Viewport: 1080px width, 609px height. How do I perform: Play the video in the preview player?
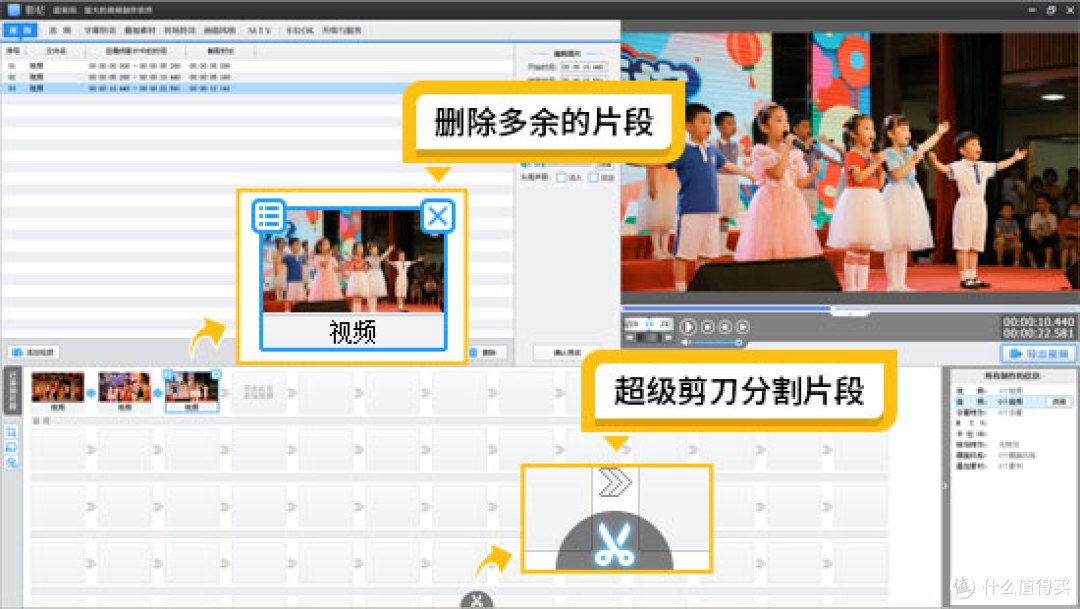pyautogui.click(x=687, y=327)
